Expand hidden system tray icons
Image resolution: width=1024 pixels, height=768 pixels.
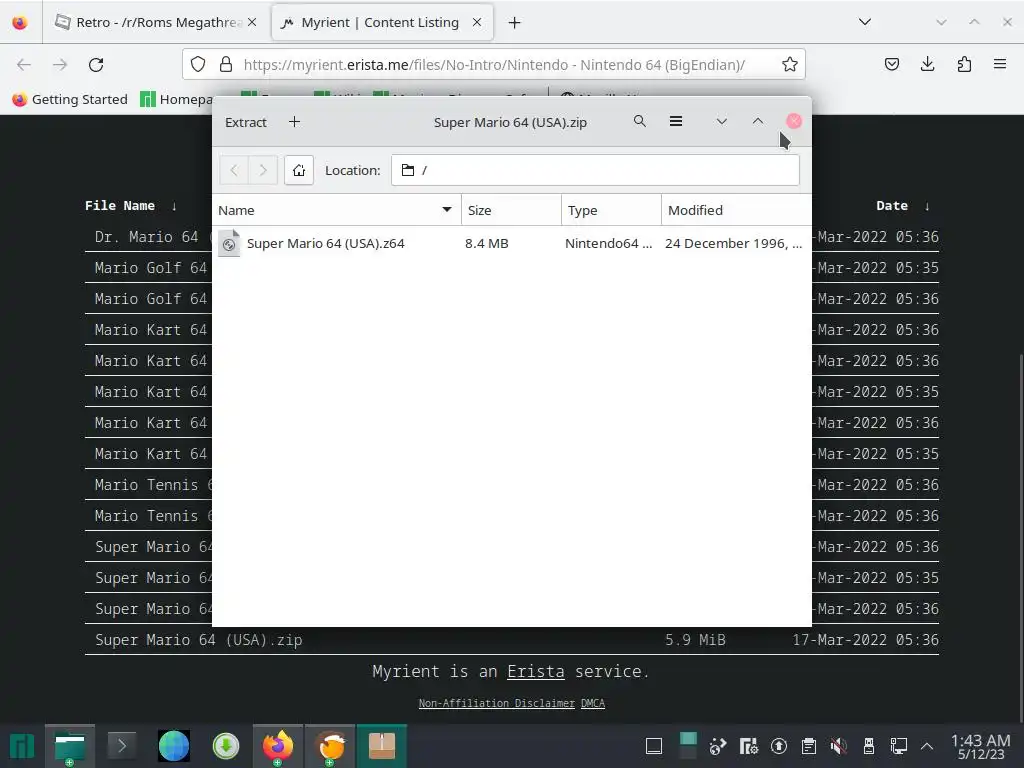[927, 746]
